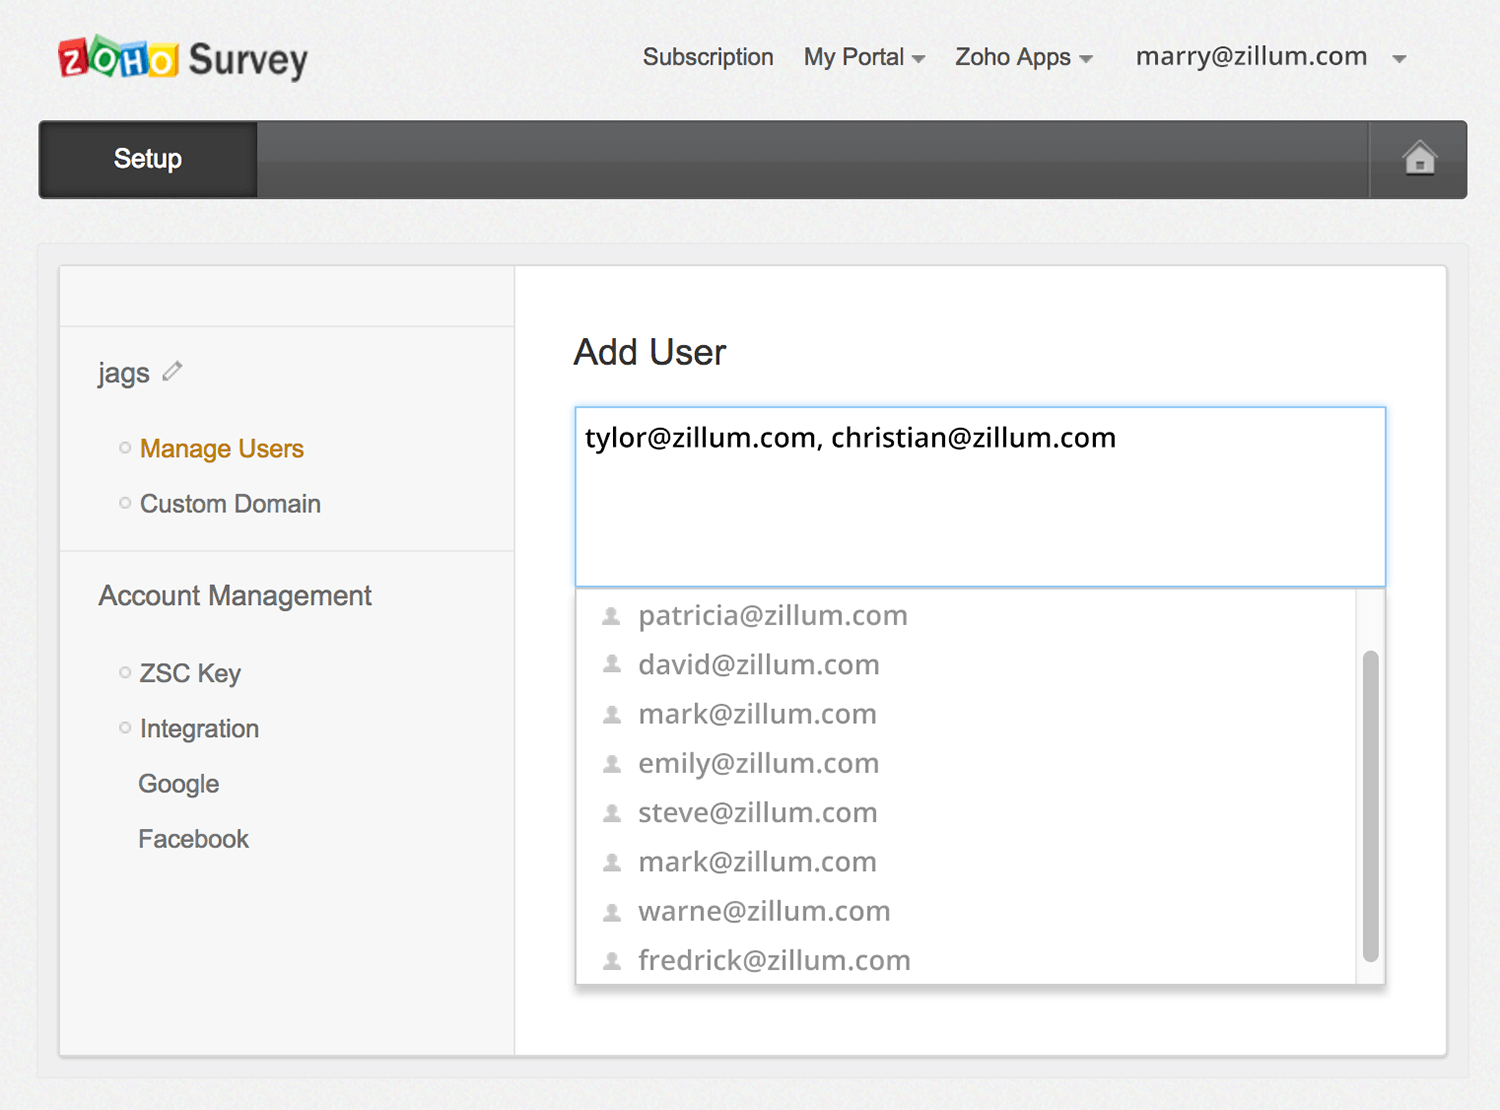
Task: Click inside the Add User email field
Action: point(980,497)
